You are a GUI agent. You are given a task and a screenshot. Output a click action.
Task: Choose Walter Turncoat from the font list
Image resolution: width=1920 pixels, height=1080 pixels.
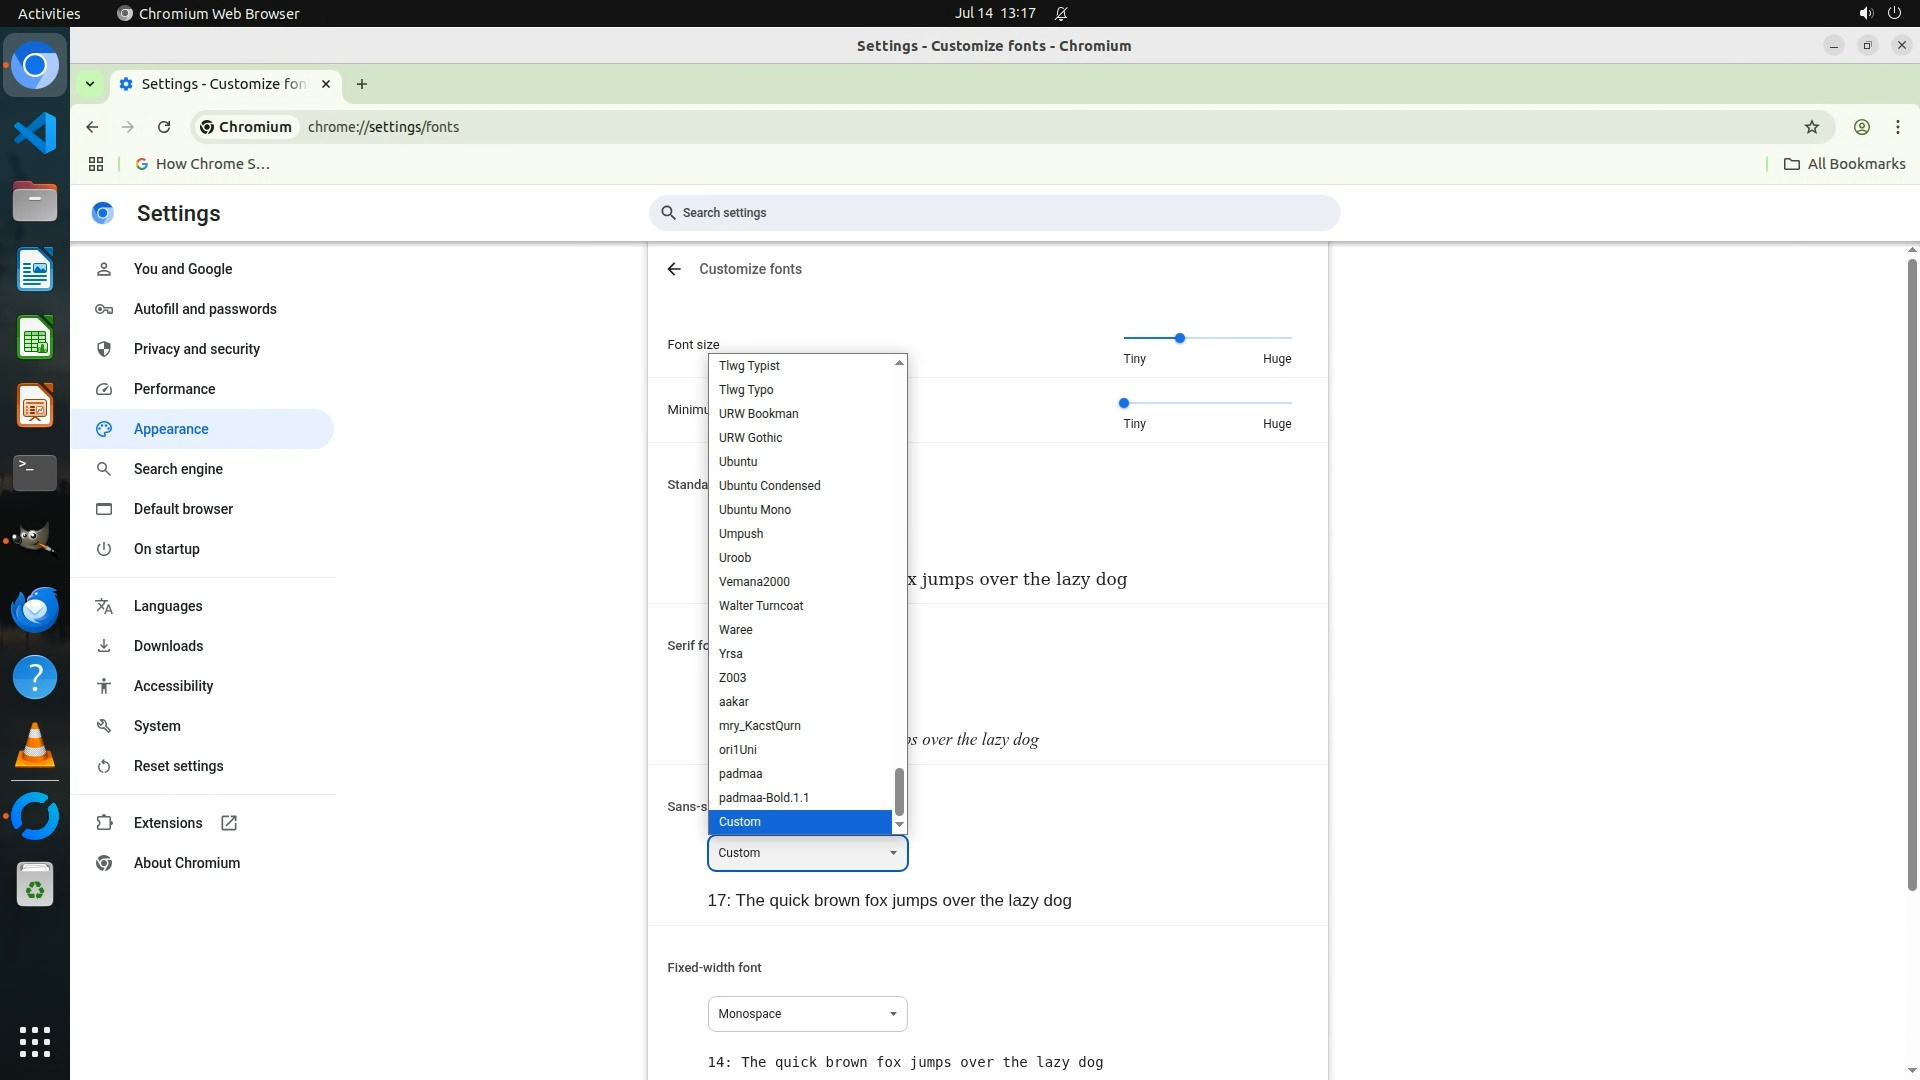(x=761, y=606)
